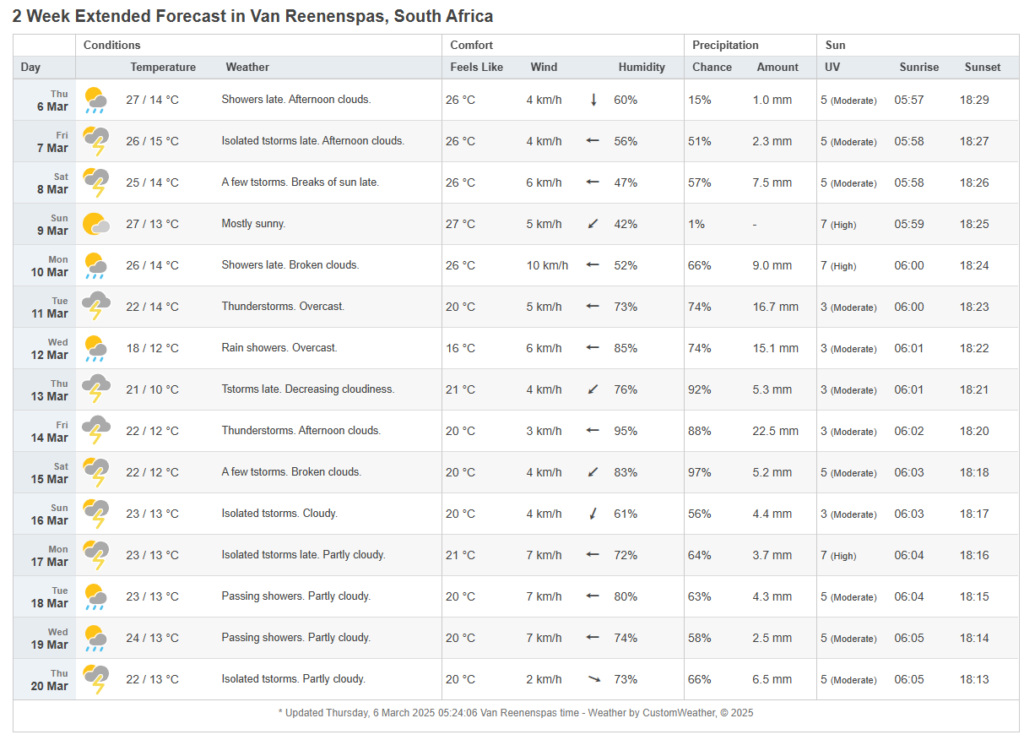This screenshot has width=1024, height=740.
Task: Click the 11 Mar overcast thunderstorm icon
Action: (x=96, y=307)
